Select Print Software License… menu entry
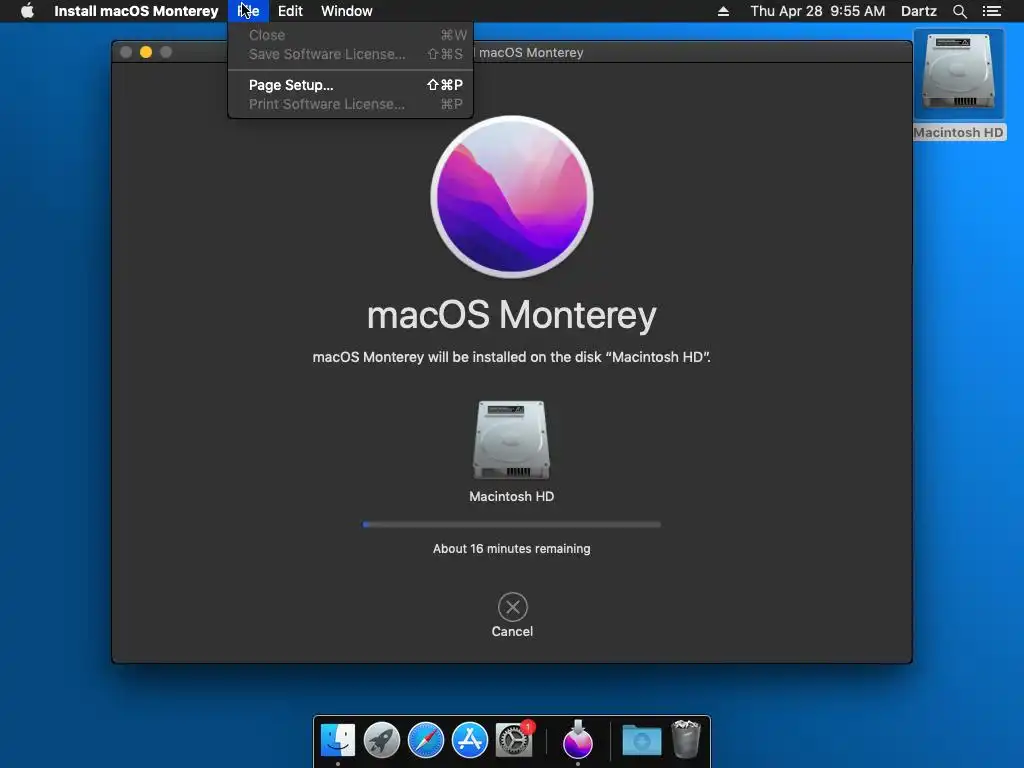The image size is (1024, 768). coord(351,104)
